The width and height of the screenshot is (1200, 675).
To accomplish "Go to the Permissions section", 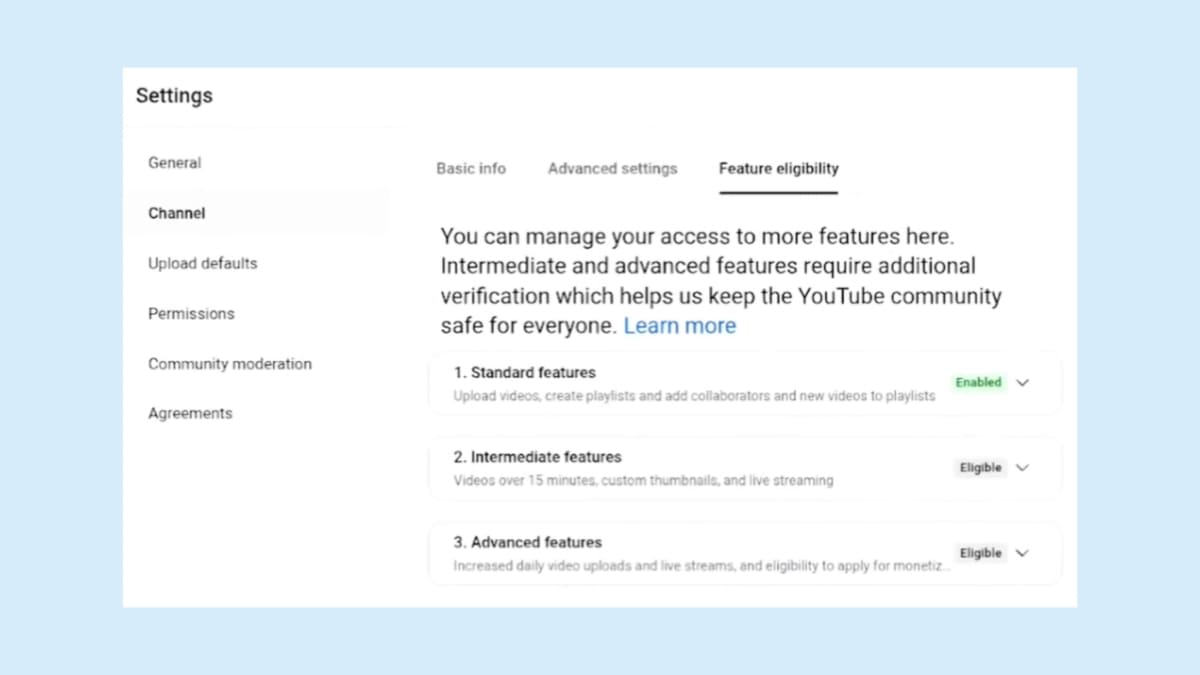I will pos(191,313).
